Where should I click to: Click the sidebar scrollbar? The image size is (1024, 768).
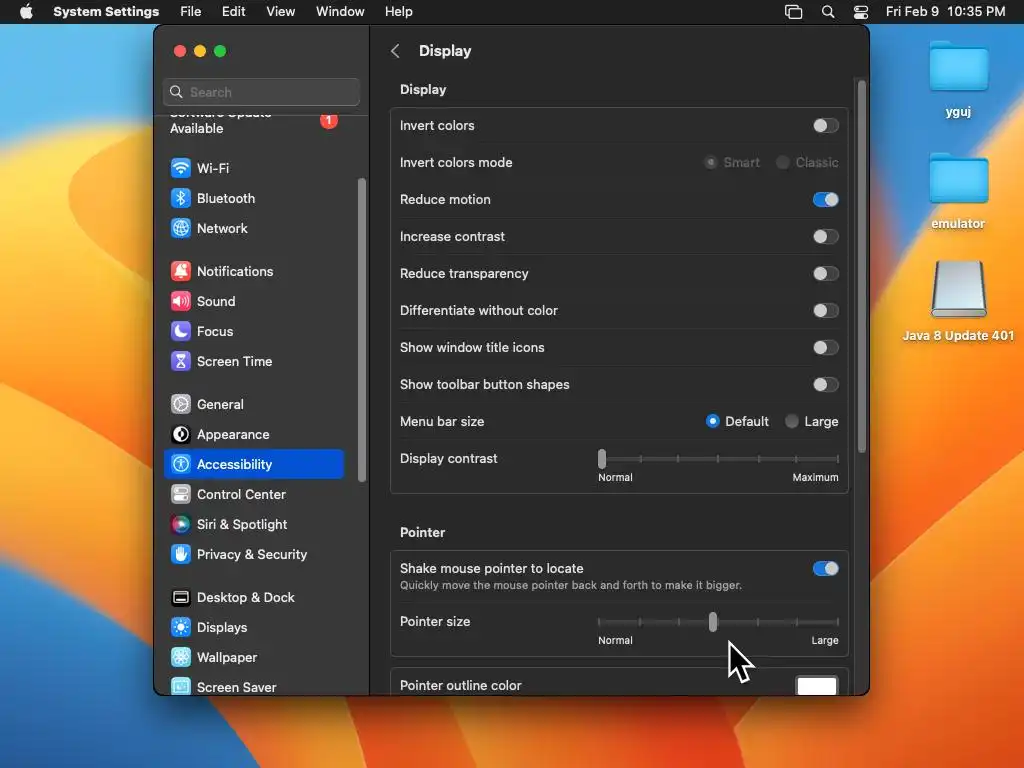(362, 330)
